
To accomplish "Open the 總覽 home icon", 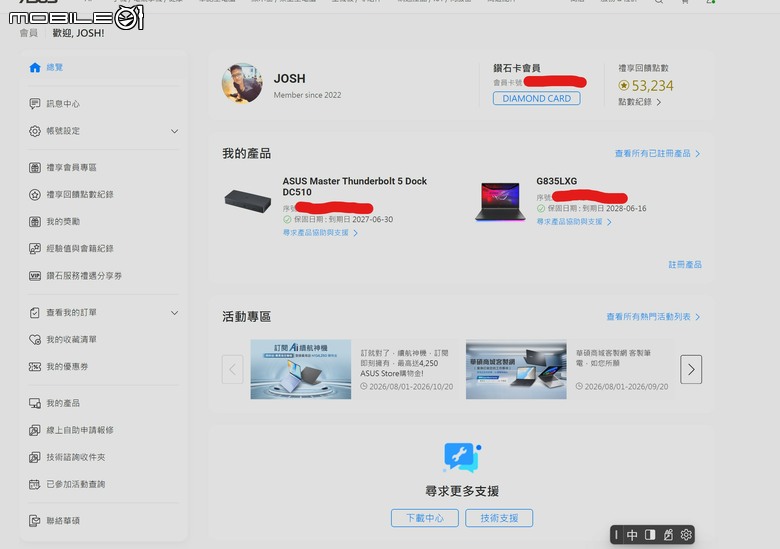I will point(35,68).
